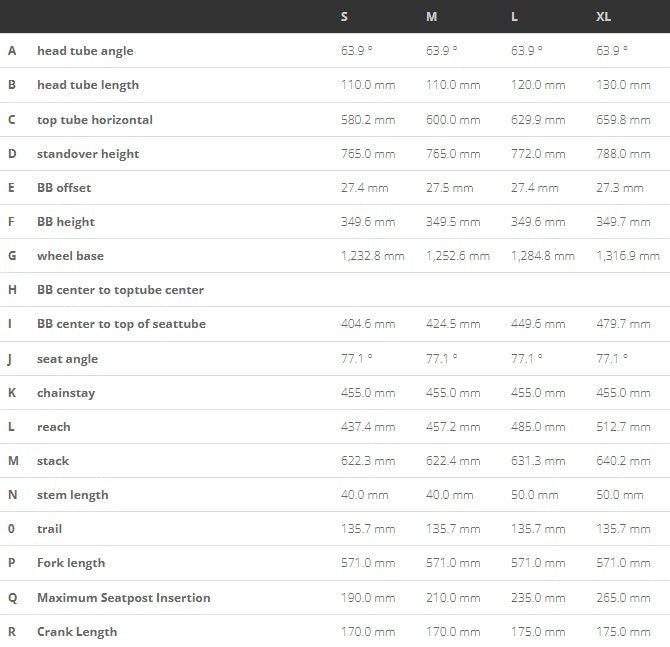Click the L size column header
This screenshot has height=647, width=670.
[x=514, y=17]
